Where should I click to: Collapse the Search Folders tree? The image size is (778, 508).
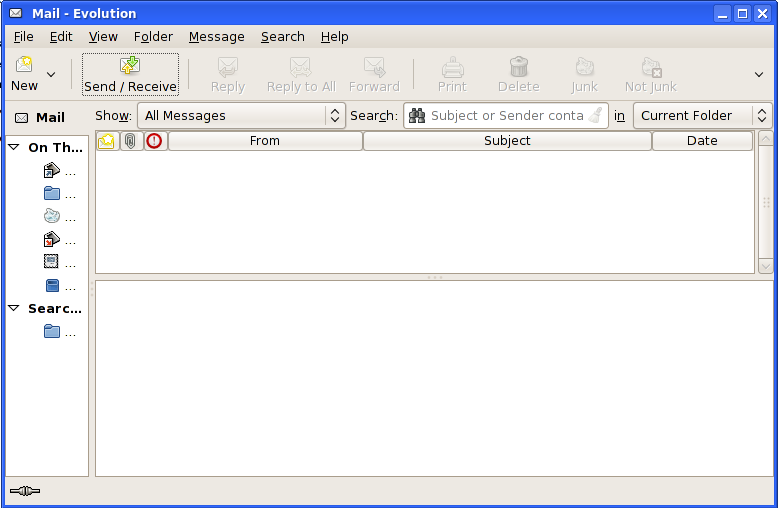pos(14,309)
